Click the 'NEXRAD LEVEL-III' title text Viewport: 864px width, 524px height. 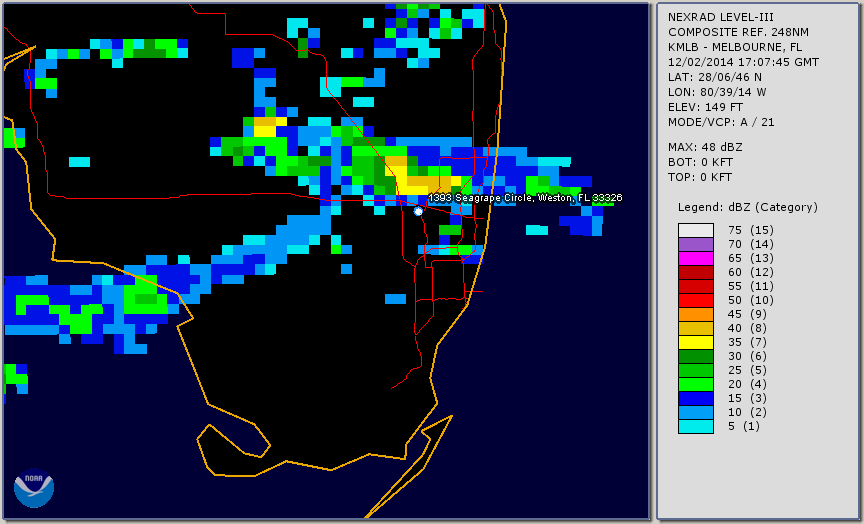721,17
